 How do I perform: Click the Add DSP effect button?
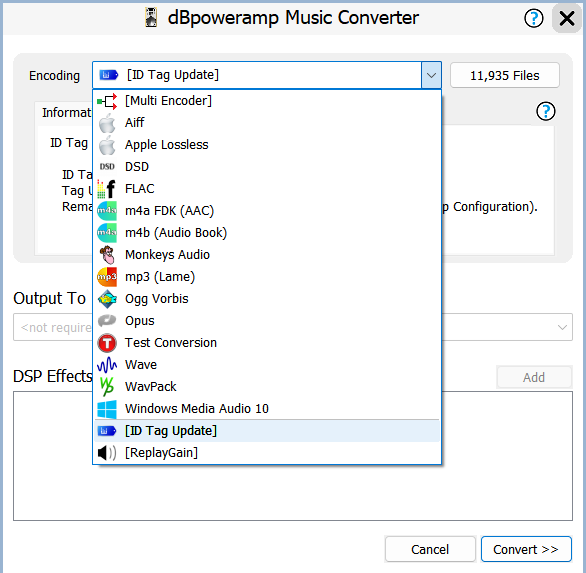click(534, 378)
